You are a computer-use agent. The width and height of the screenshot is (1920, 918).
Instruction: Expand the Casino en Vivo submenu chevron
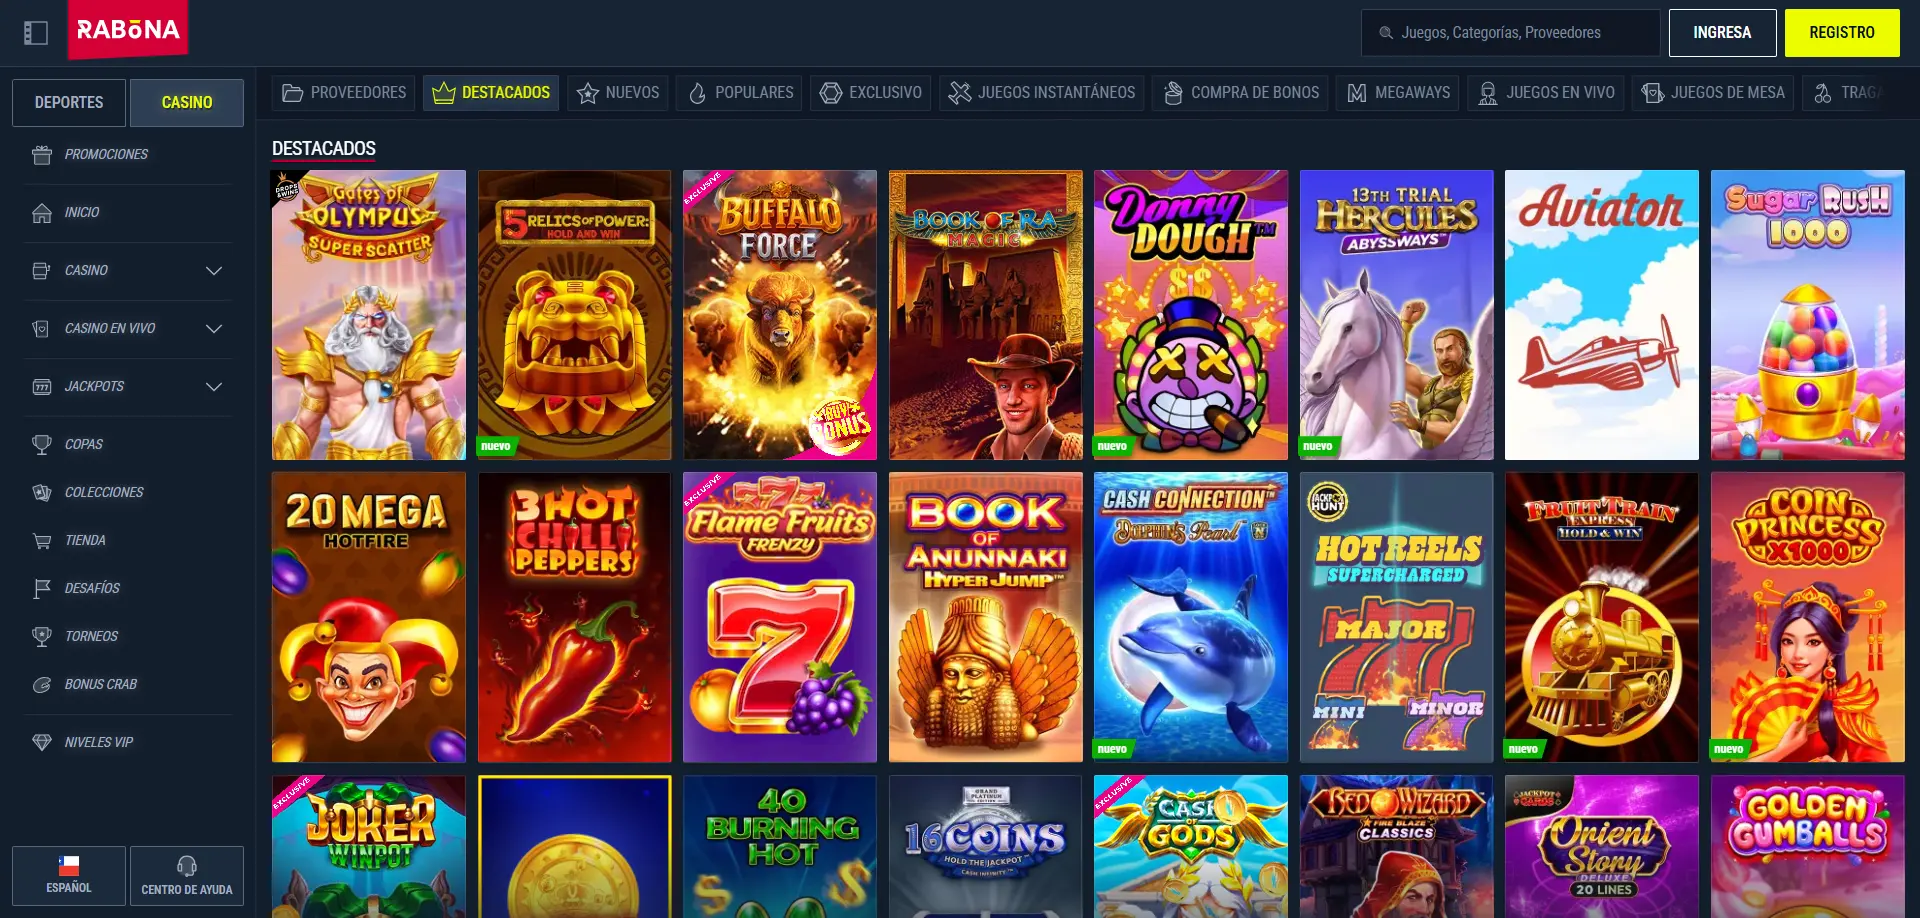214,329
